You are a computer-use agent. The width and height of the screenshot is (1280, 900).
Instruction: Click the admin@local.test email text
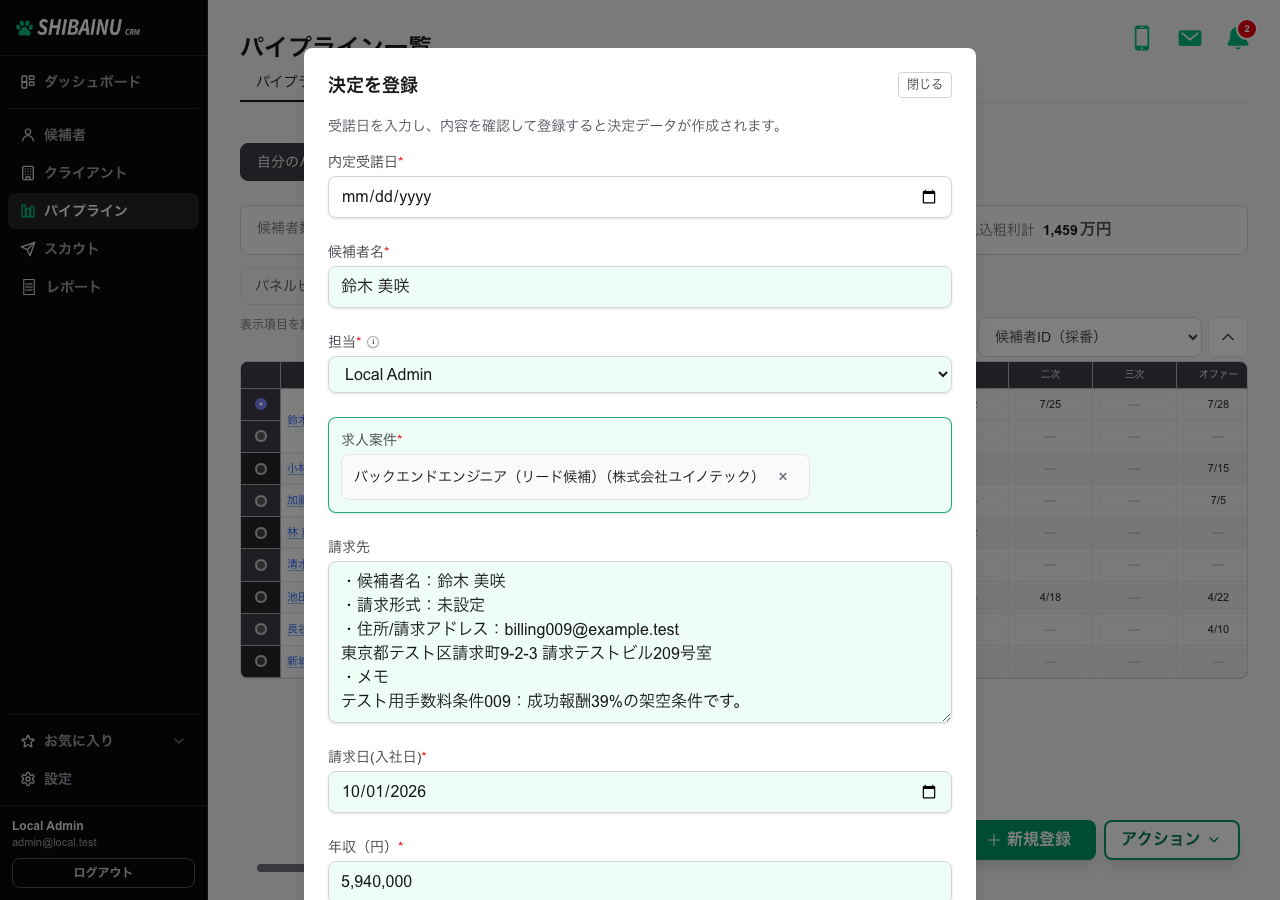(54, 843)
